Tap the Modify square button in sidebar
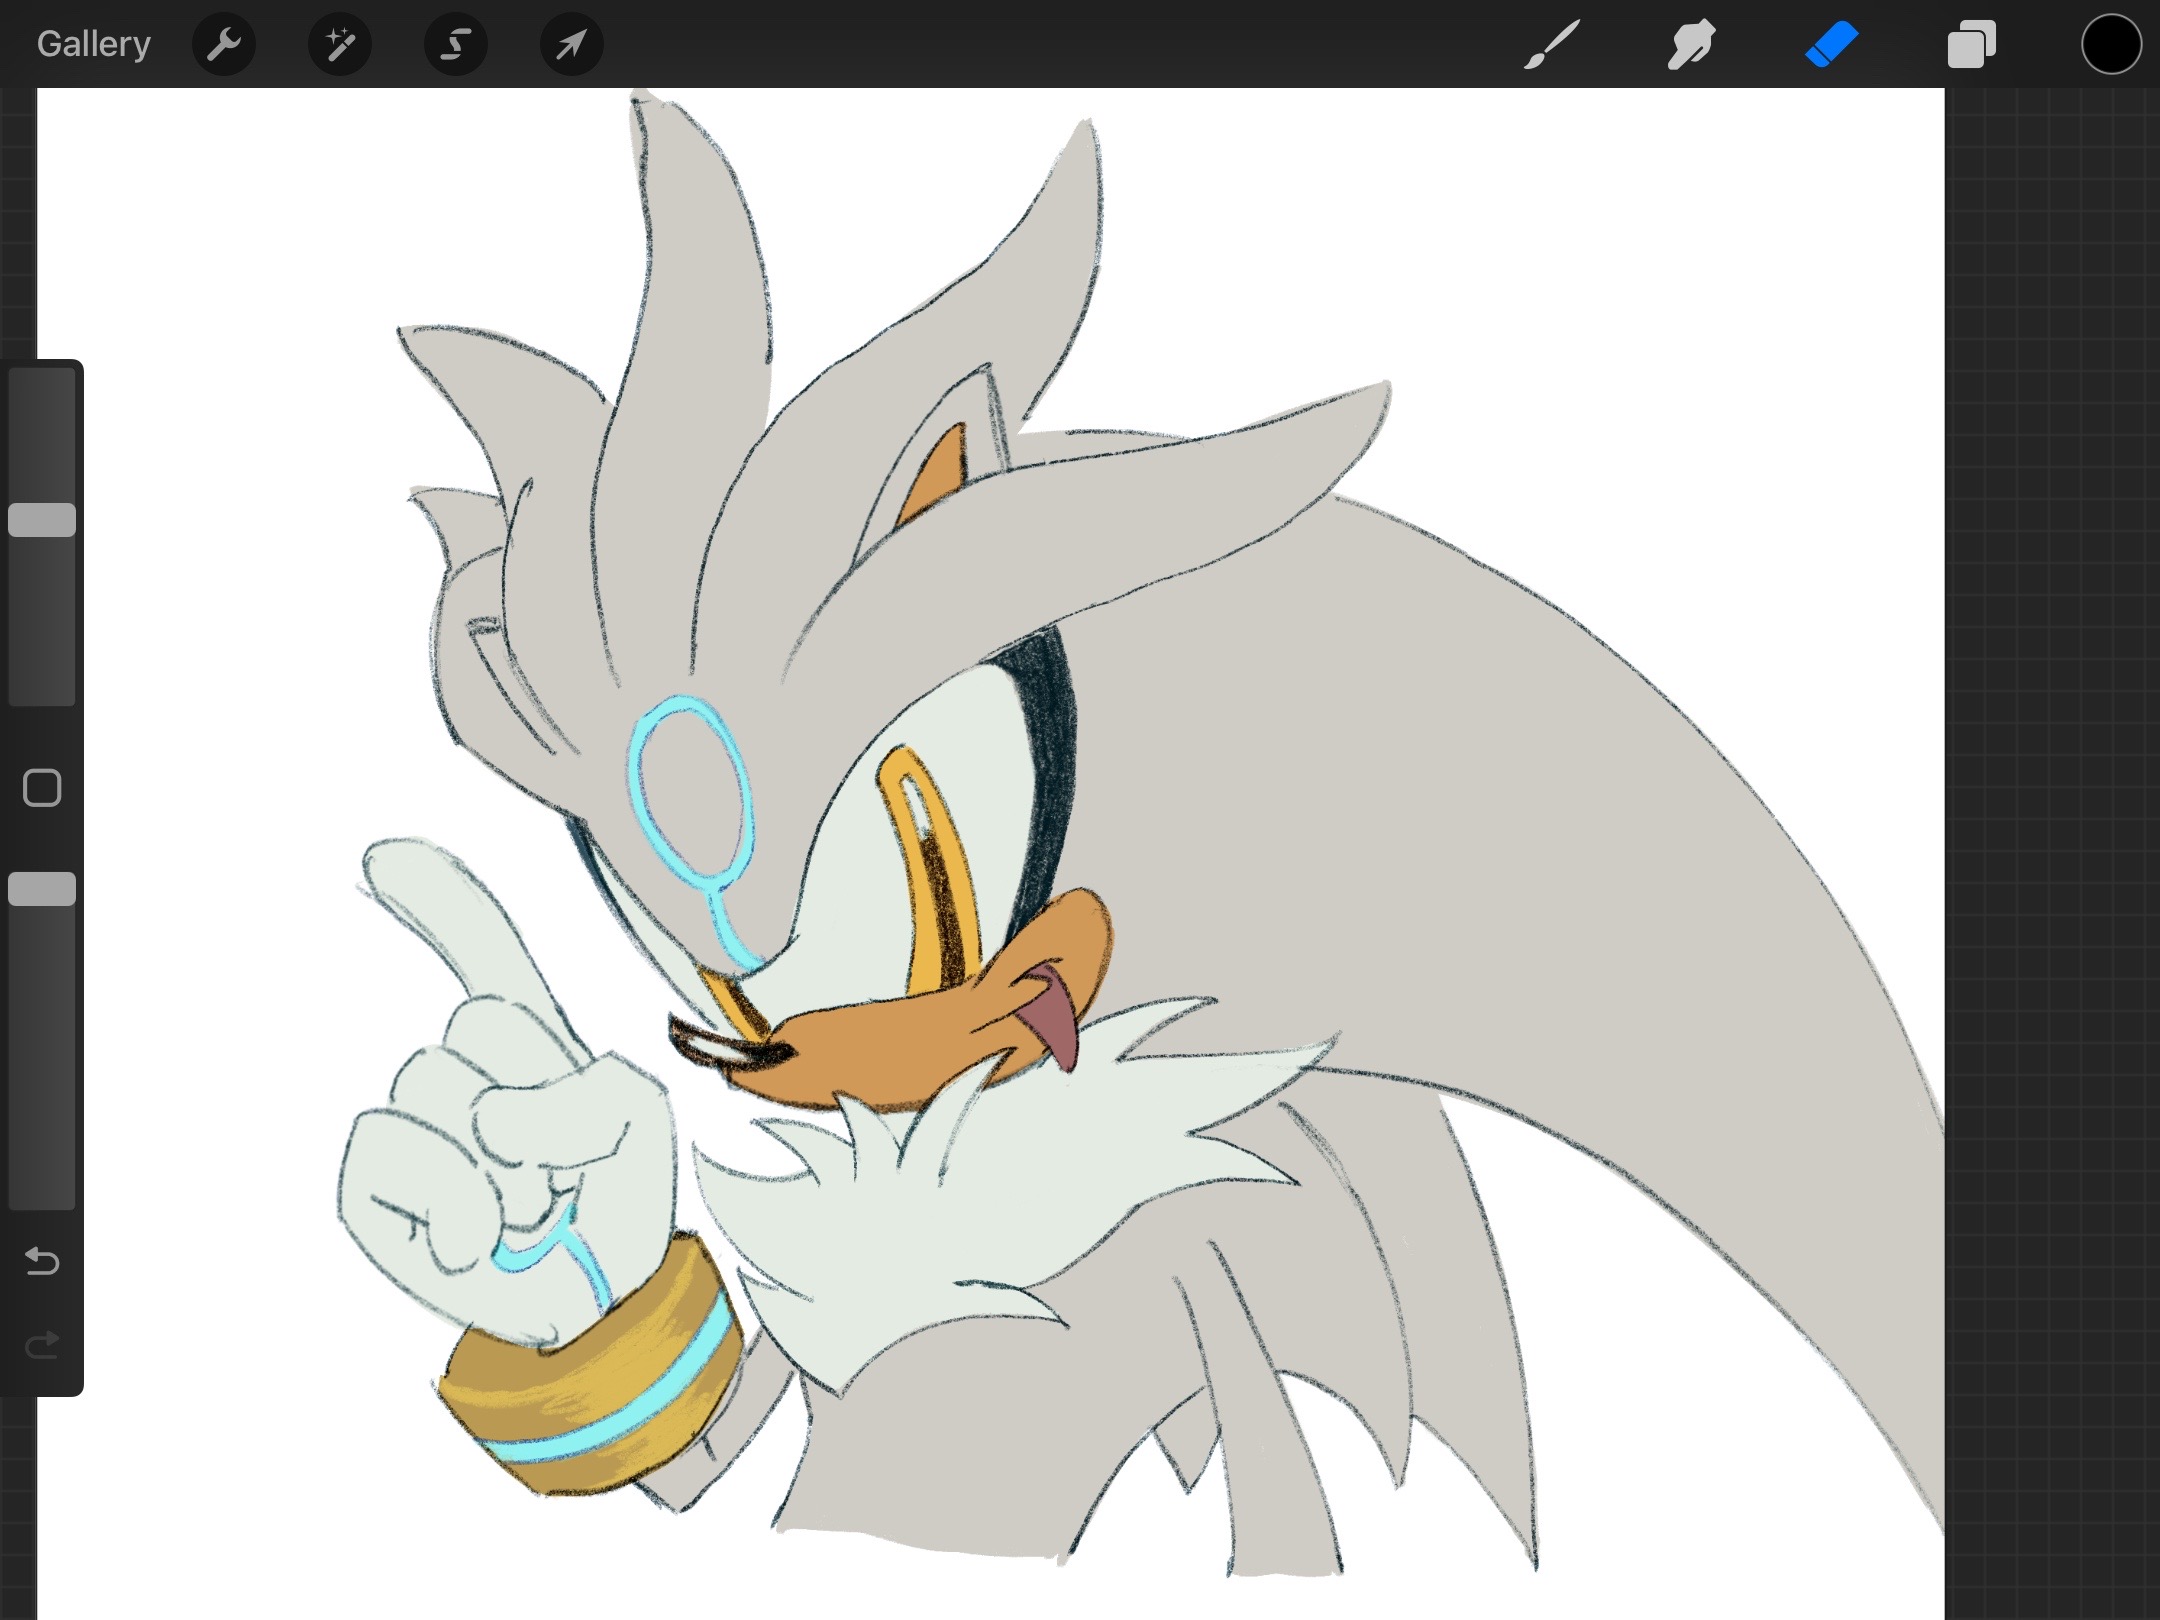Viewport: 2160px width, 1620px height. [x=42, y=788]
